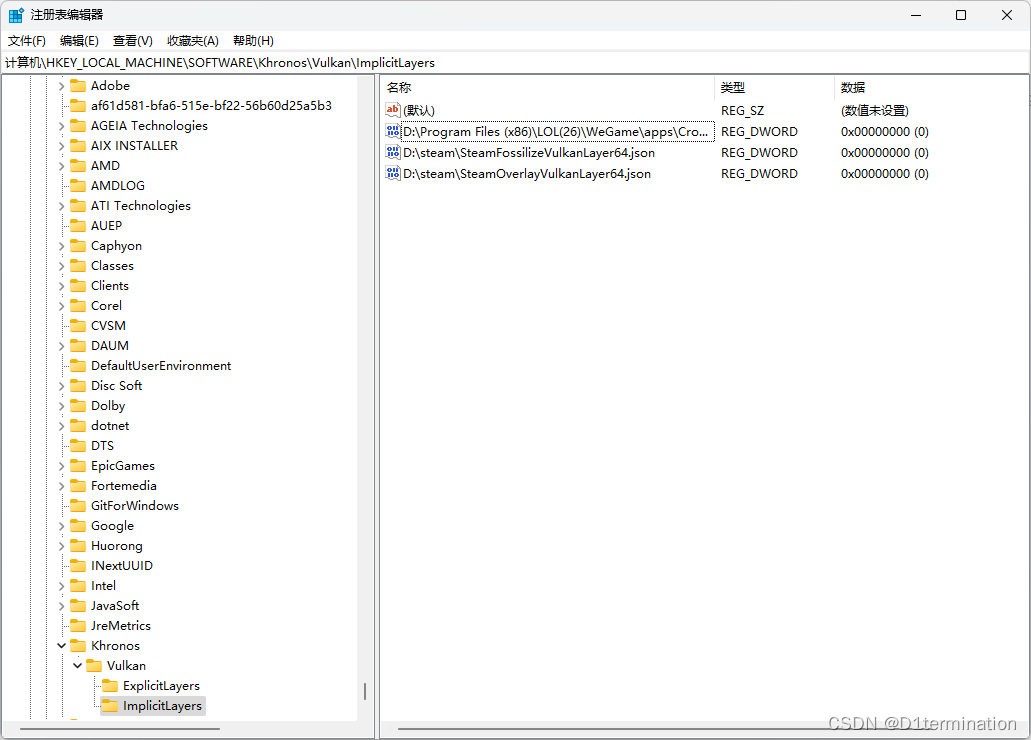
Task: Select the (默认) value name
Action: pos(419,111)
